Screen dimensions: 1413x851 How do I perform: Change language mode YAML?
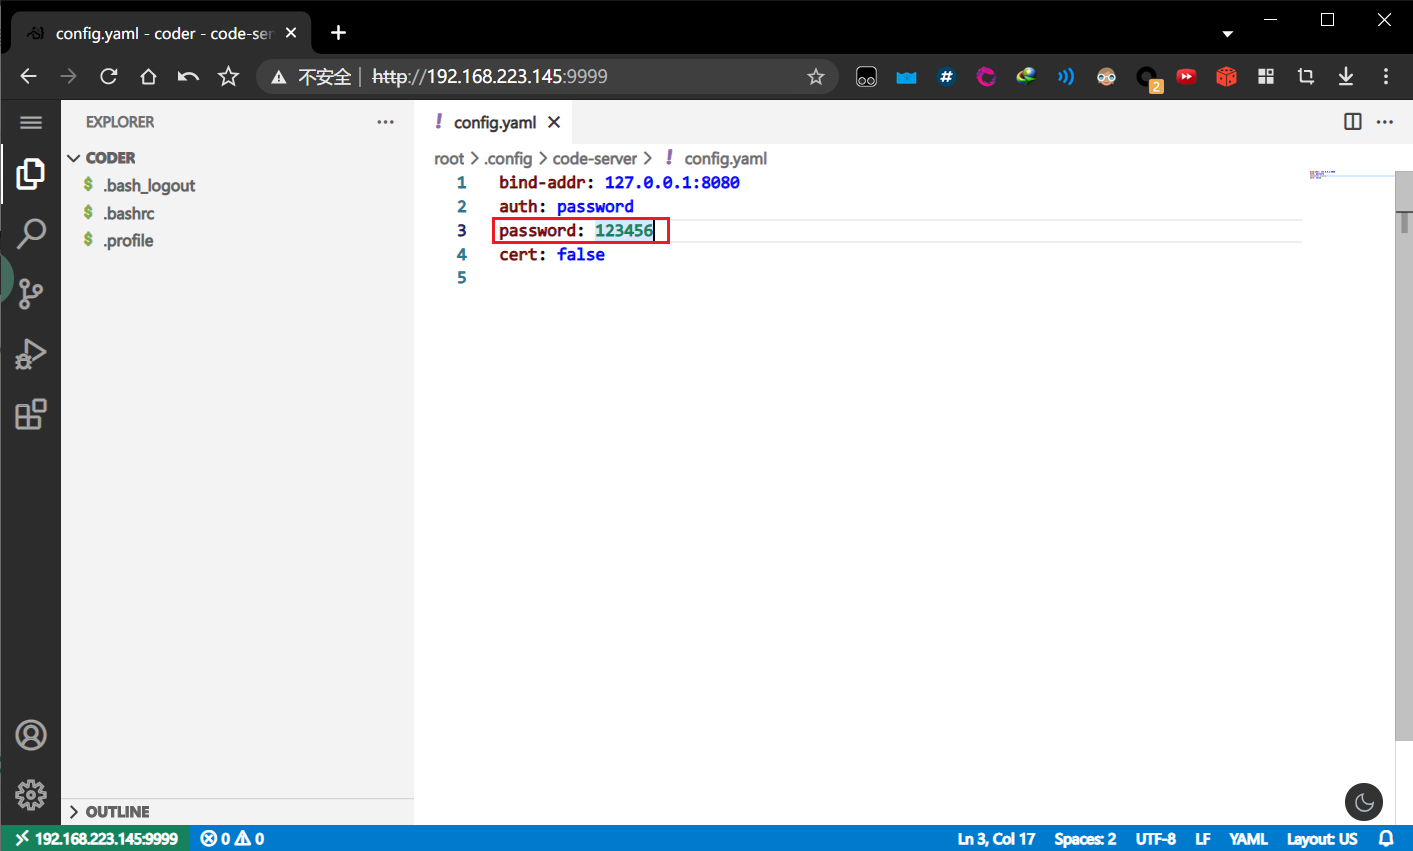click(1248, 839)
